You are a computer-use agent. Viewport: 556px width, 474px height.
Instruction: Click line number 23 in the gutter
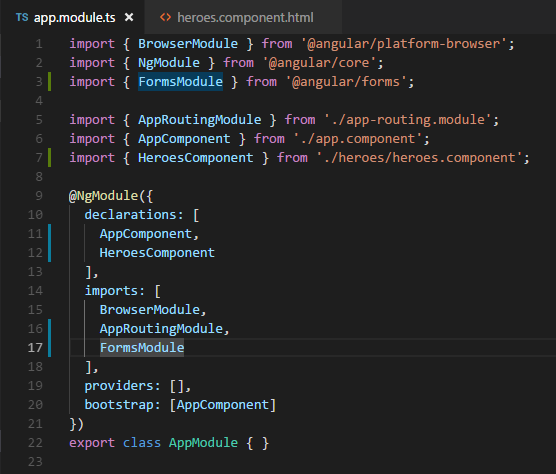pyautogui.click(x=35, y=462)
